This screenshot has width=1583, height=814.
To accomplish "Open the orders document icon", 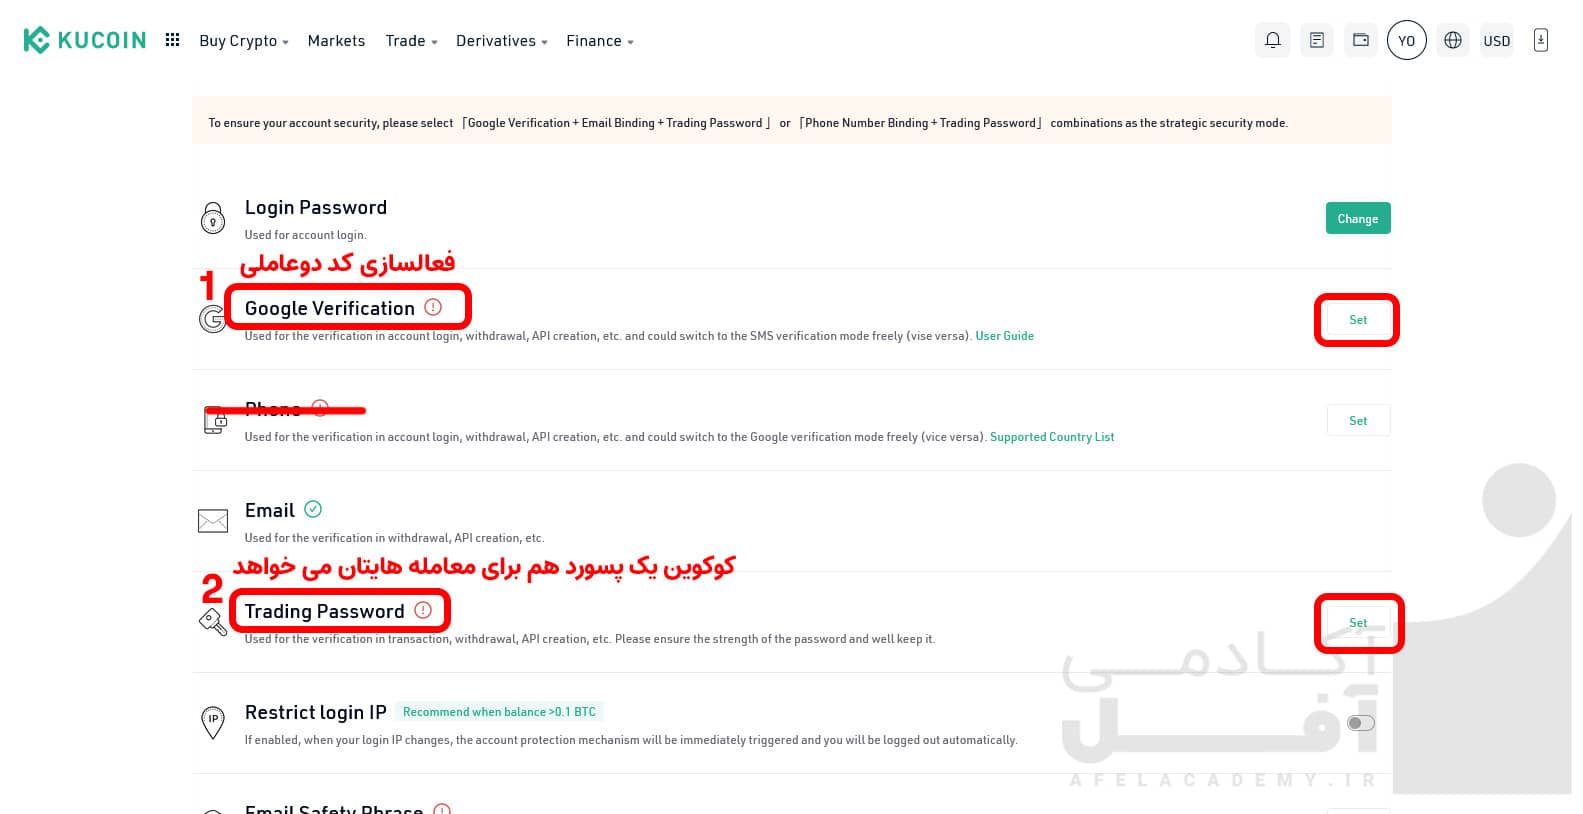I will 1317,40.
